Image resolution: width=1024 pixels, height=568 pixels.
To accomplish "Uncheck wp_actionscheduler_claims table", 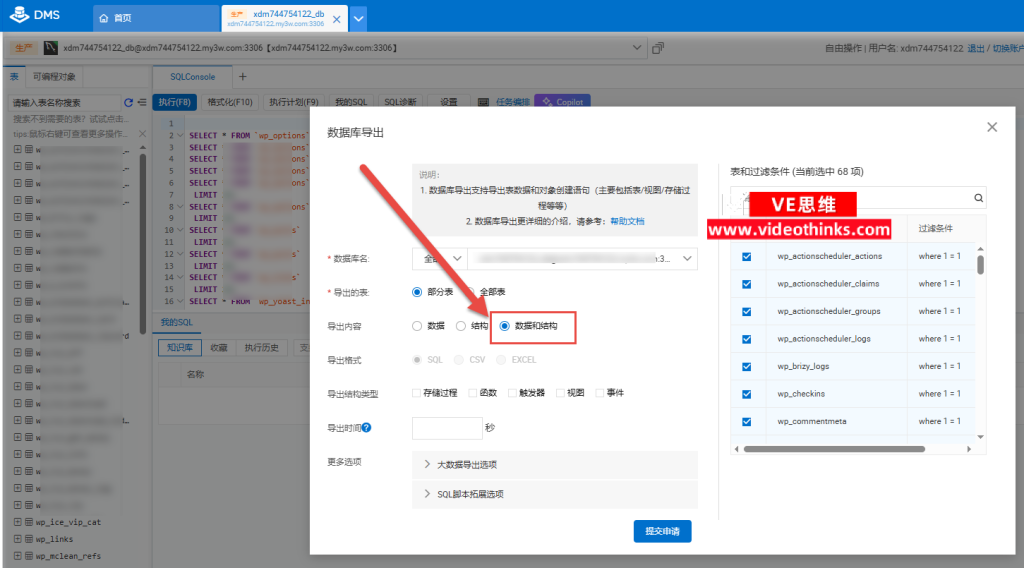I will (746, 284).
